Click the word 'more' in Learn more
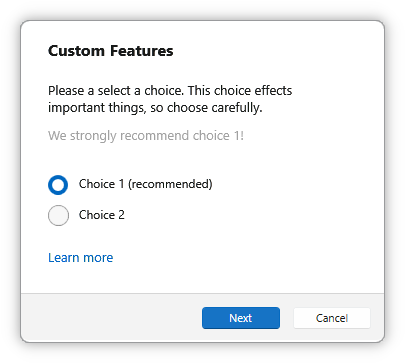Screen dimensions: 405x363 pyautogui.click(x=98, y=258)
